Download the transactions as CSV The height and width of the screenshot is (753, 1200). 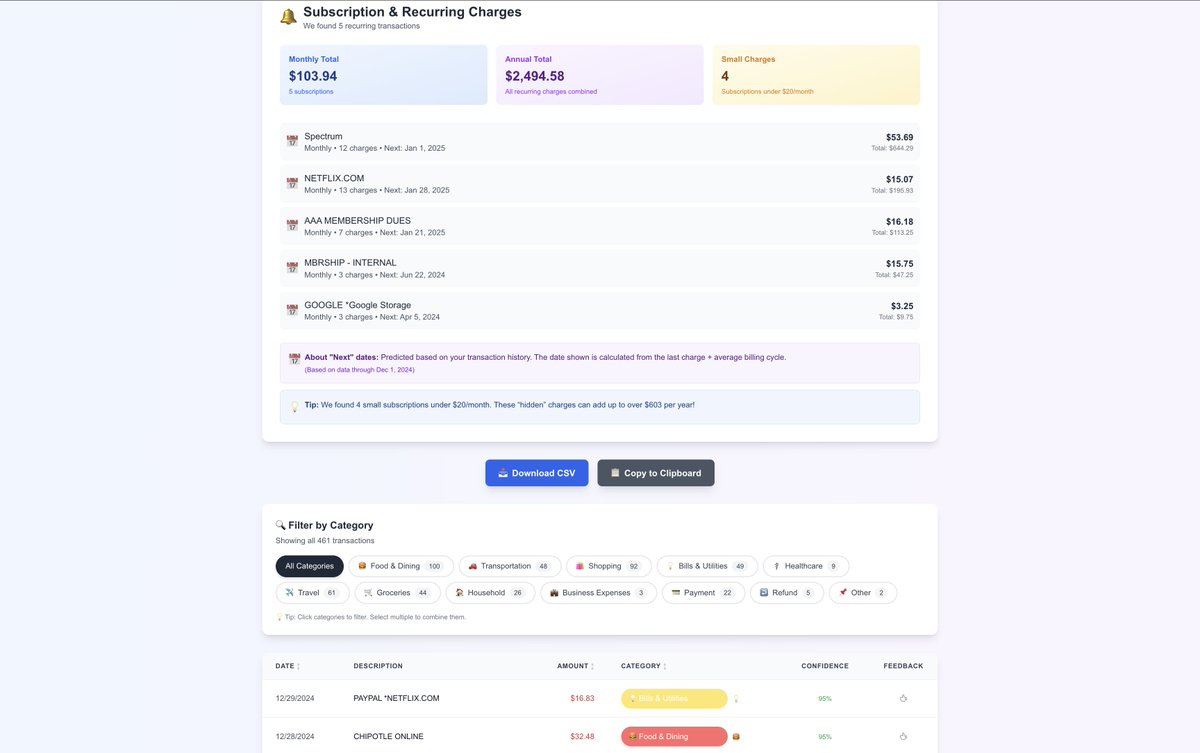537,473
